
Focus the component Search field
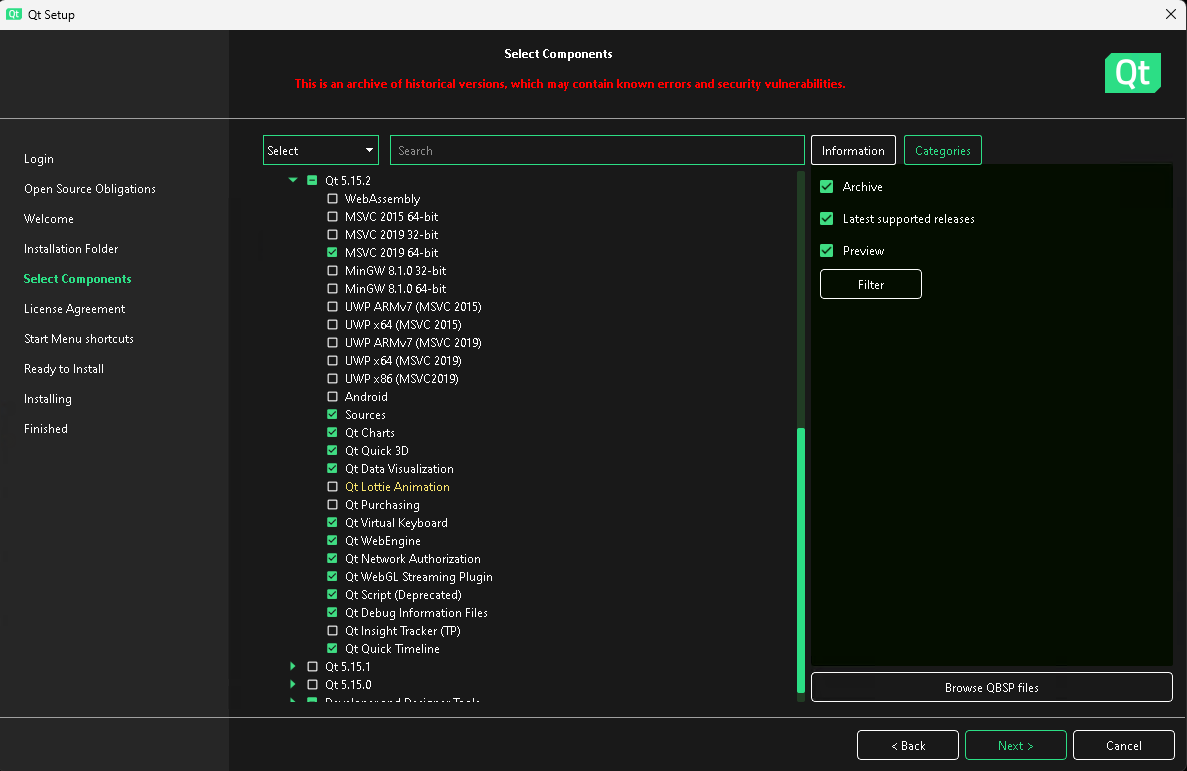(x=597, y=150)
